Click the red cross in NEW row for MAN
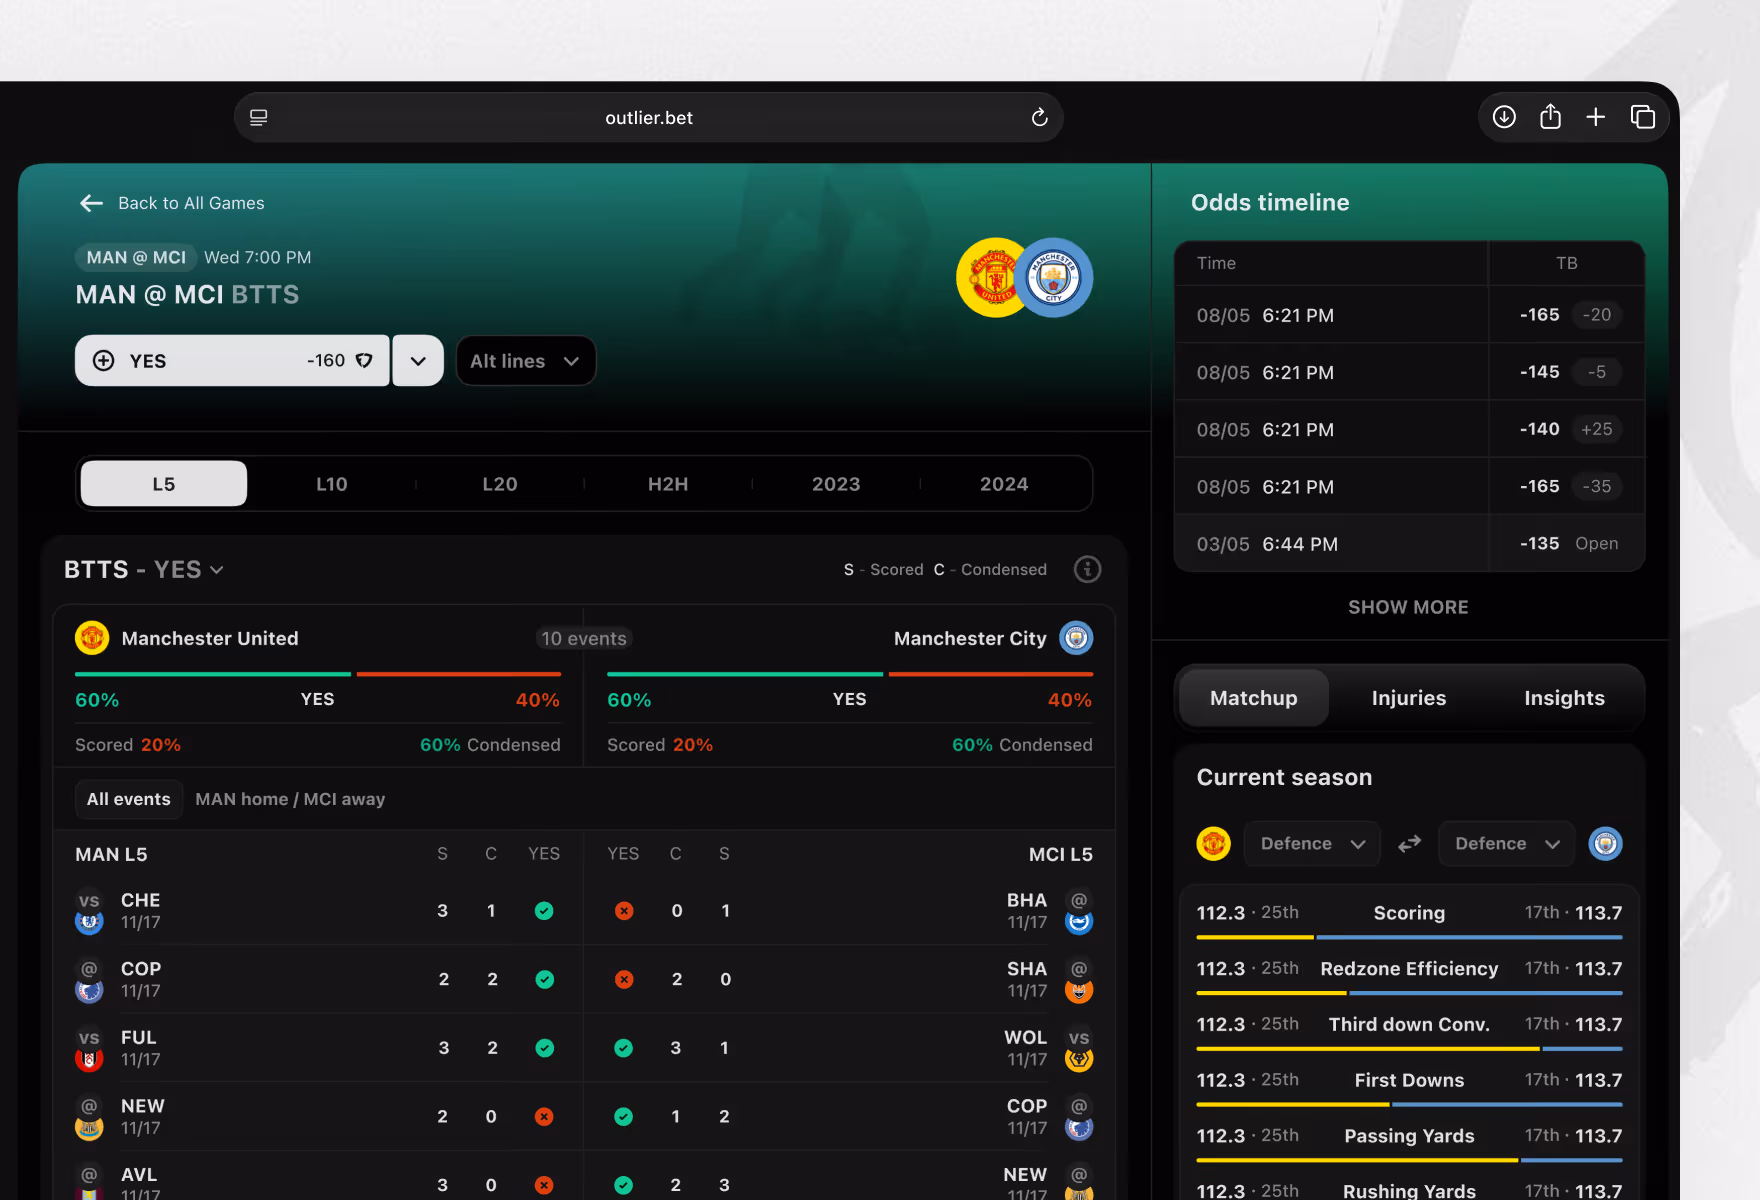The height and width of the screenshot is (1200, 1760). click(x=544, y=1117)
